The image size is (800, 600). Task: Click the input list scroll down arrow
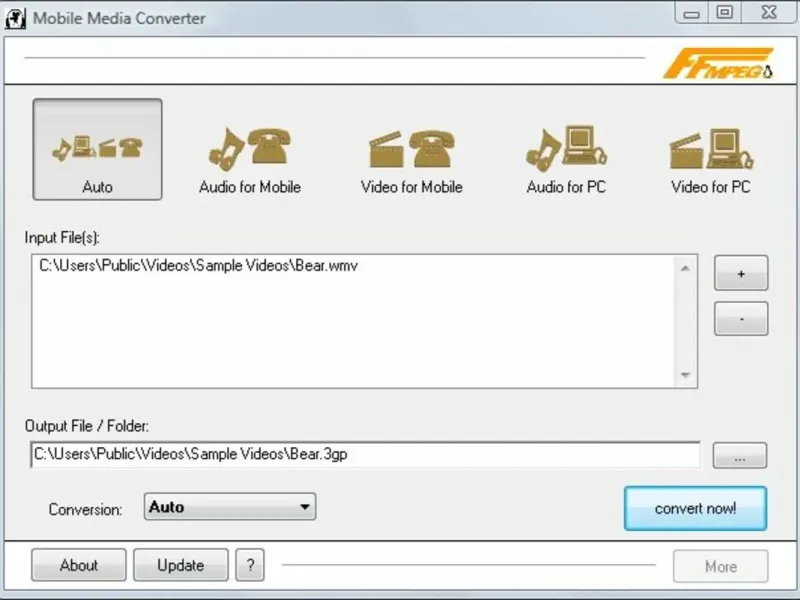pos(685,375)
